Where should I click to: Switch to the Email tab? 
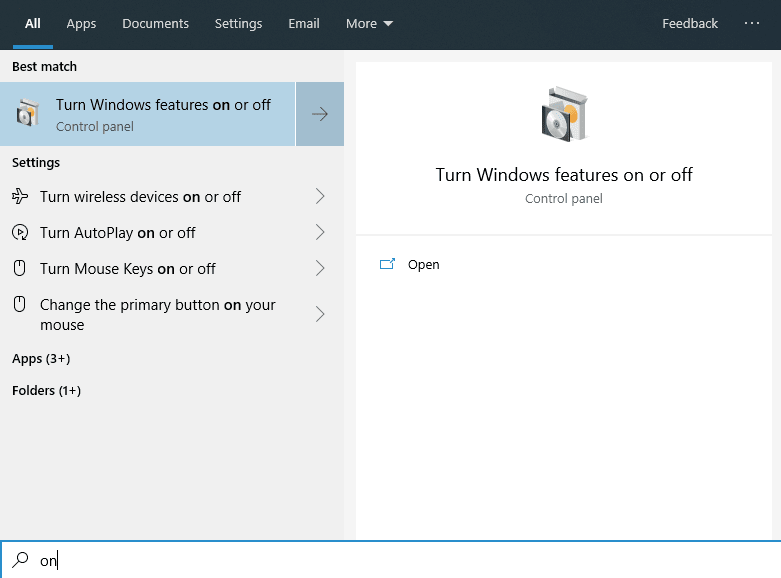304,23
